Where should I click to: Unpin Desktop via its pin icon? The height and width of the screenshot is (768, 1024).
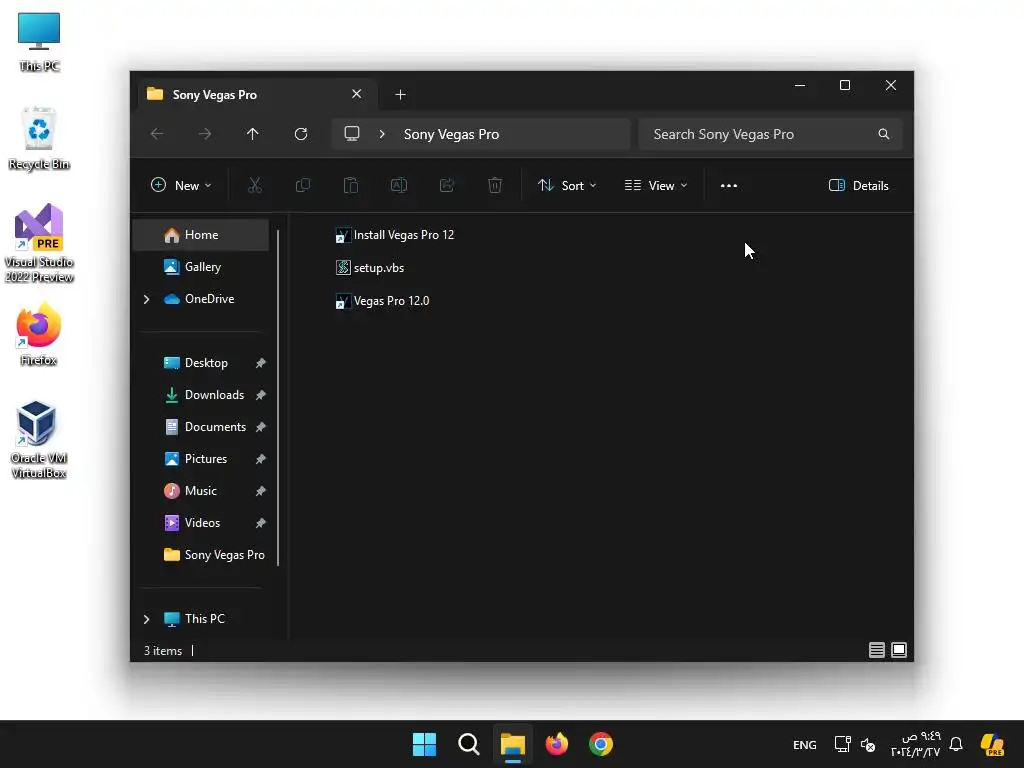click(261, 363)
